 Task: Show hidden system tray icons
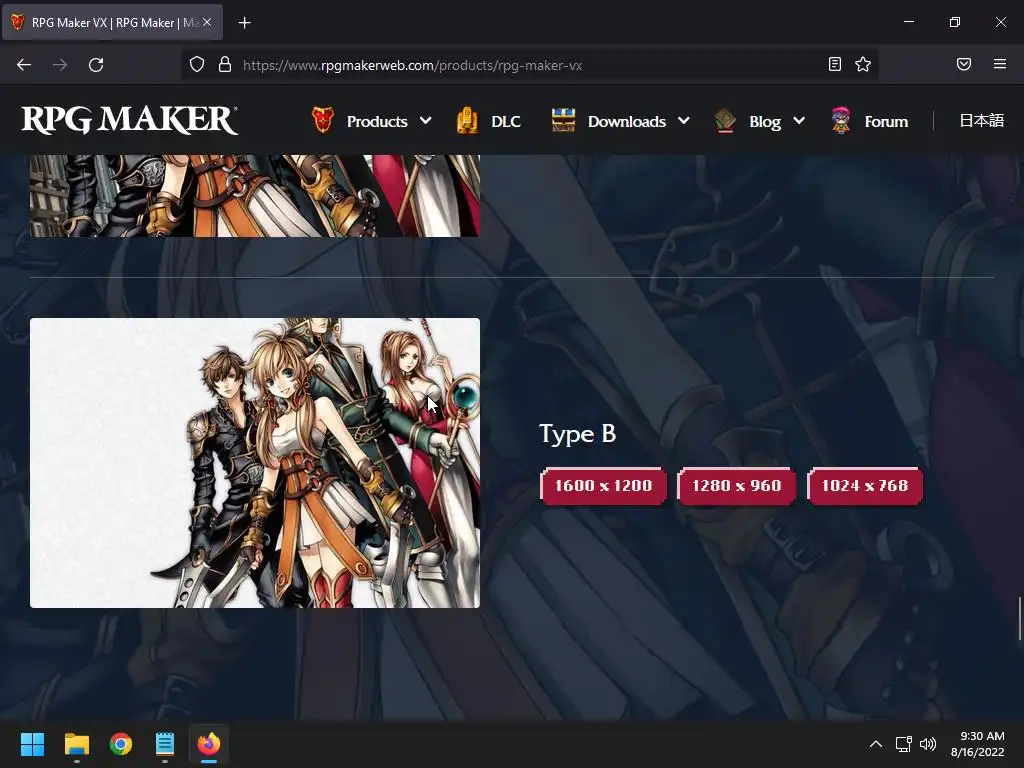(876, 744)
